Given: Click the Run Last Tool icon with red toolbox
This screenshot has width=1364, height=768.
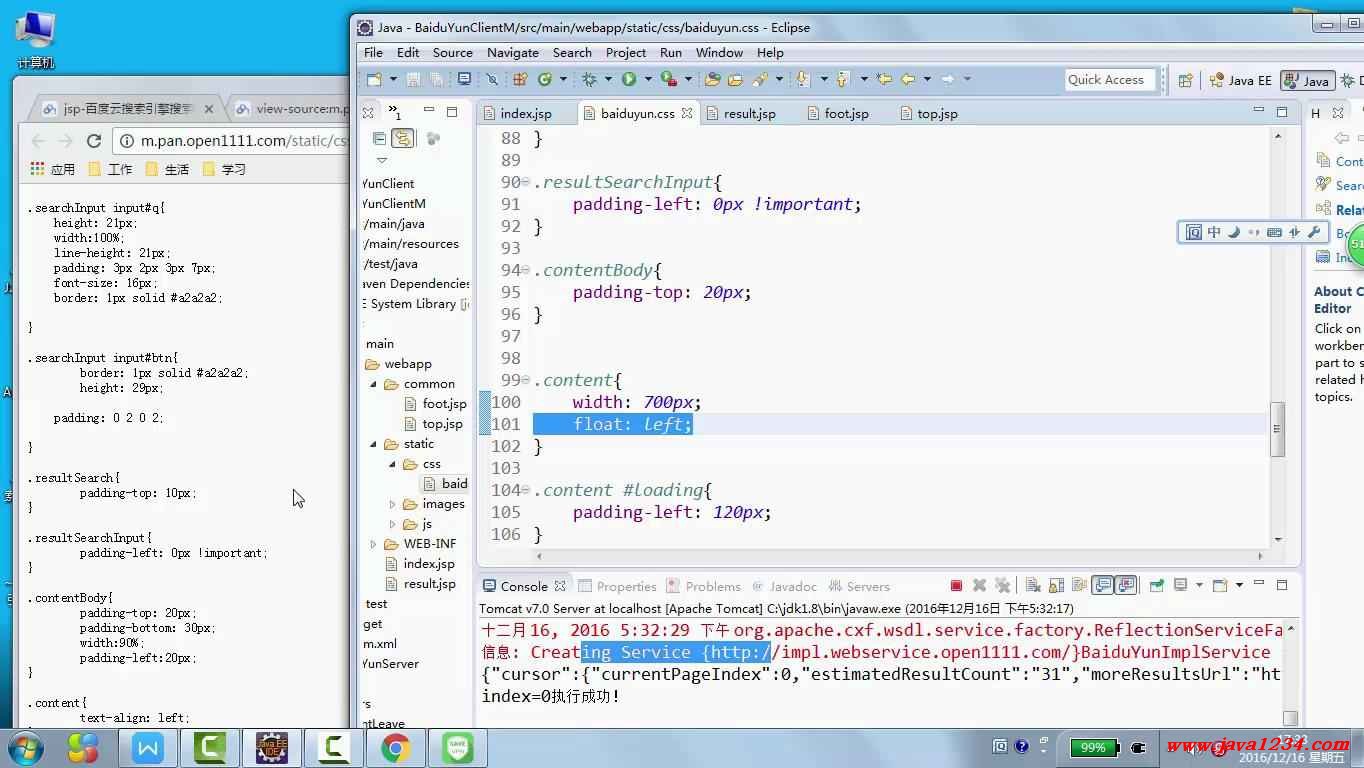Looking at the screenshot, I should pos(669,79).
